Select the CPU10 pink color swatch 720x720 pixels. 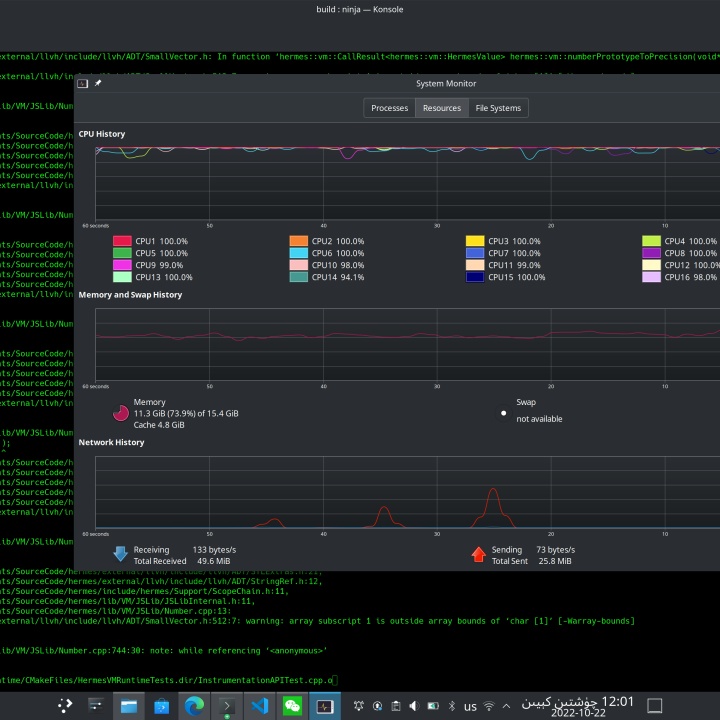298,265
